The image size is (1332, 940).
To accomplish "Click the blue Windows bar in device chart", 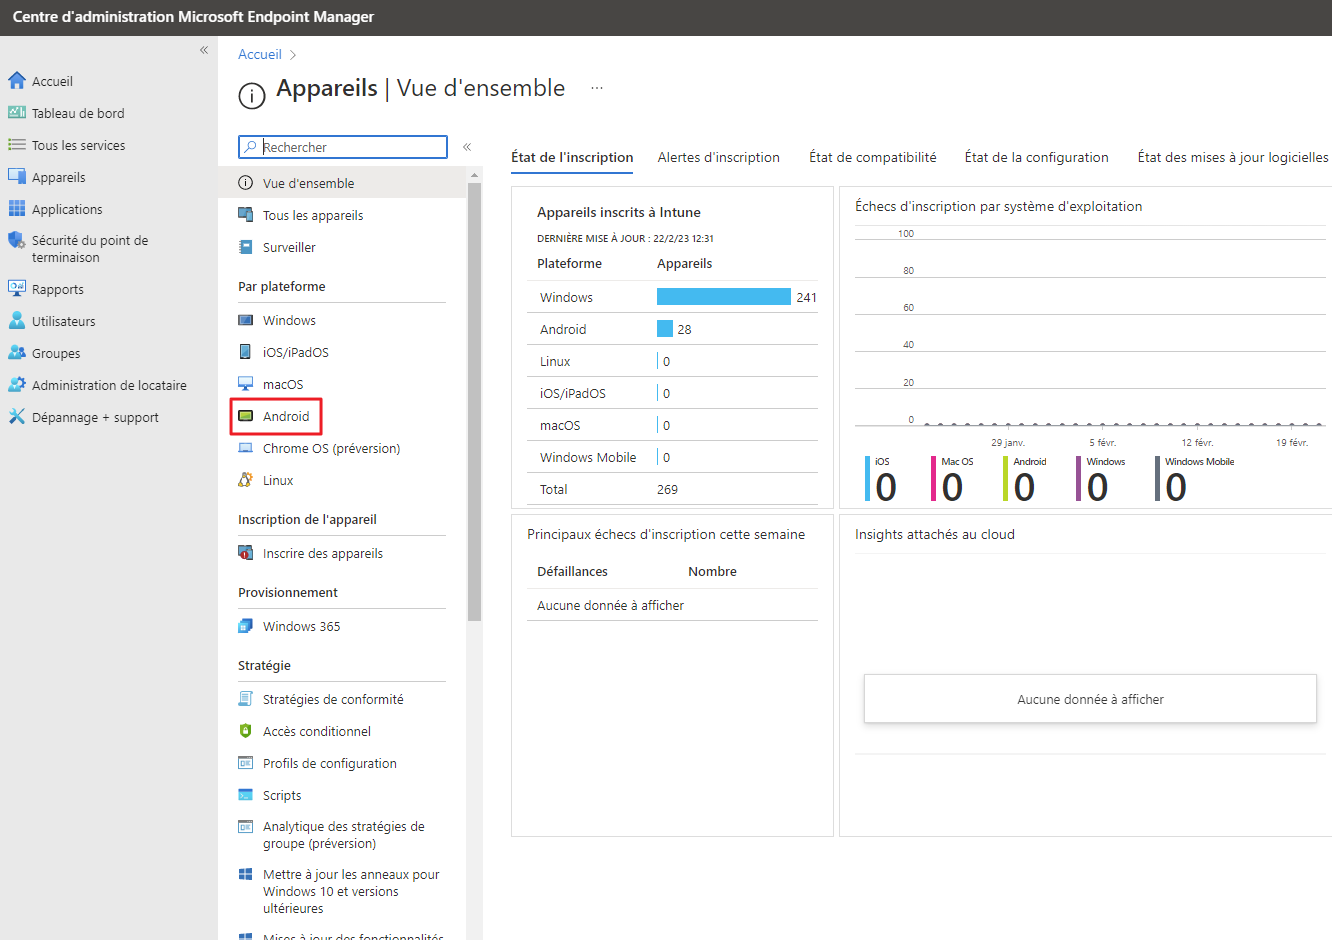I will (724, 297).
